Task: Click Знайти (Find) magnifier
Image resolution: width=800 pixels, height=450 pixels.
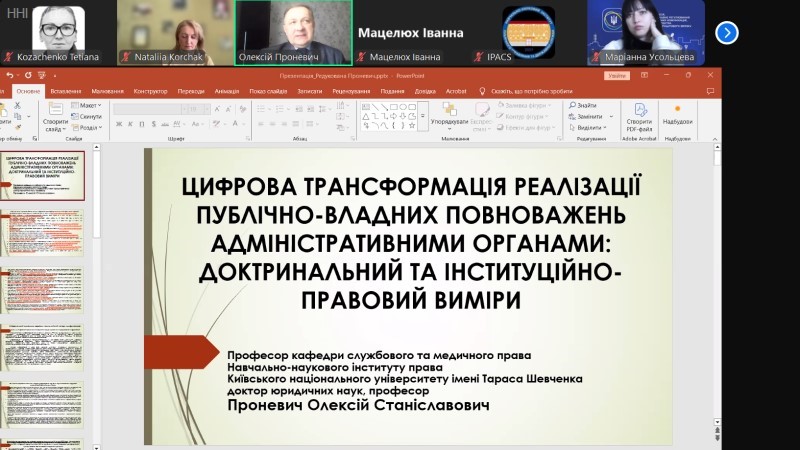Action: 583,105
